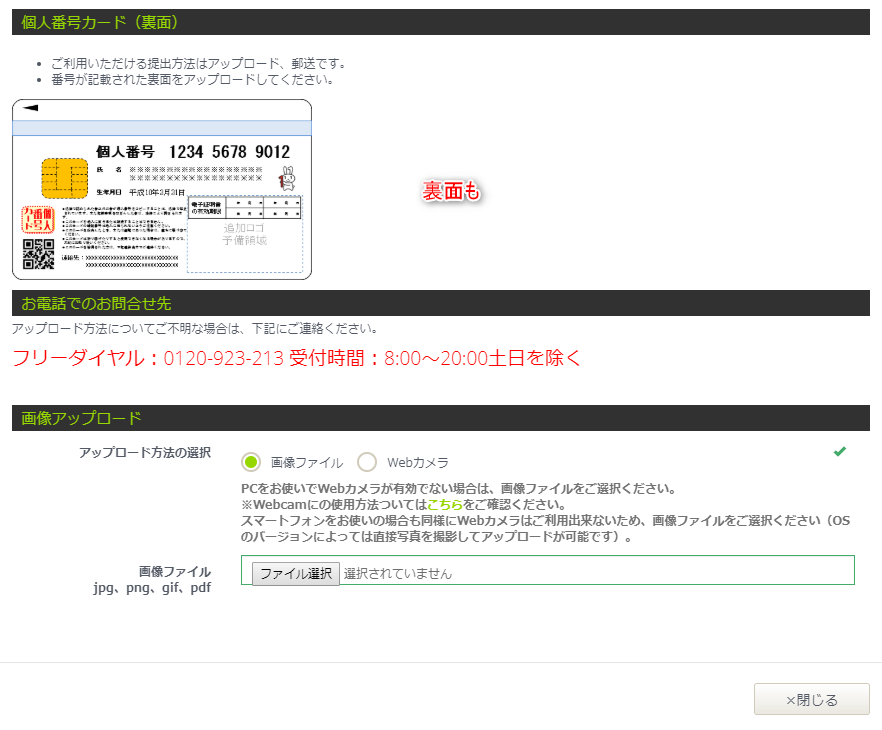Click the 画像アップロード section header

coord(81,418)
